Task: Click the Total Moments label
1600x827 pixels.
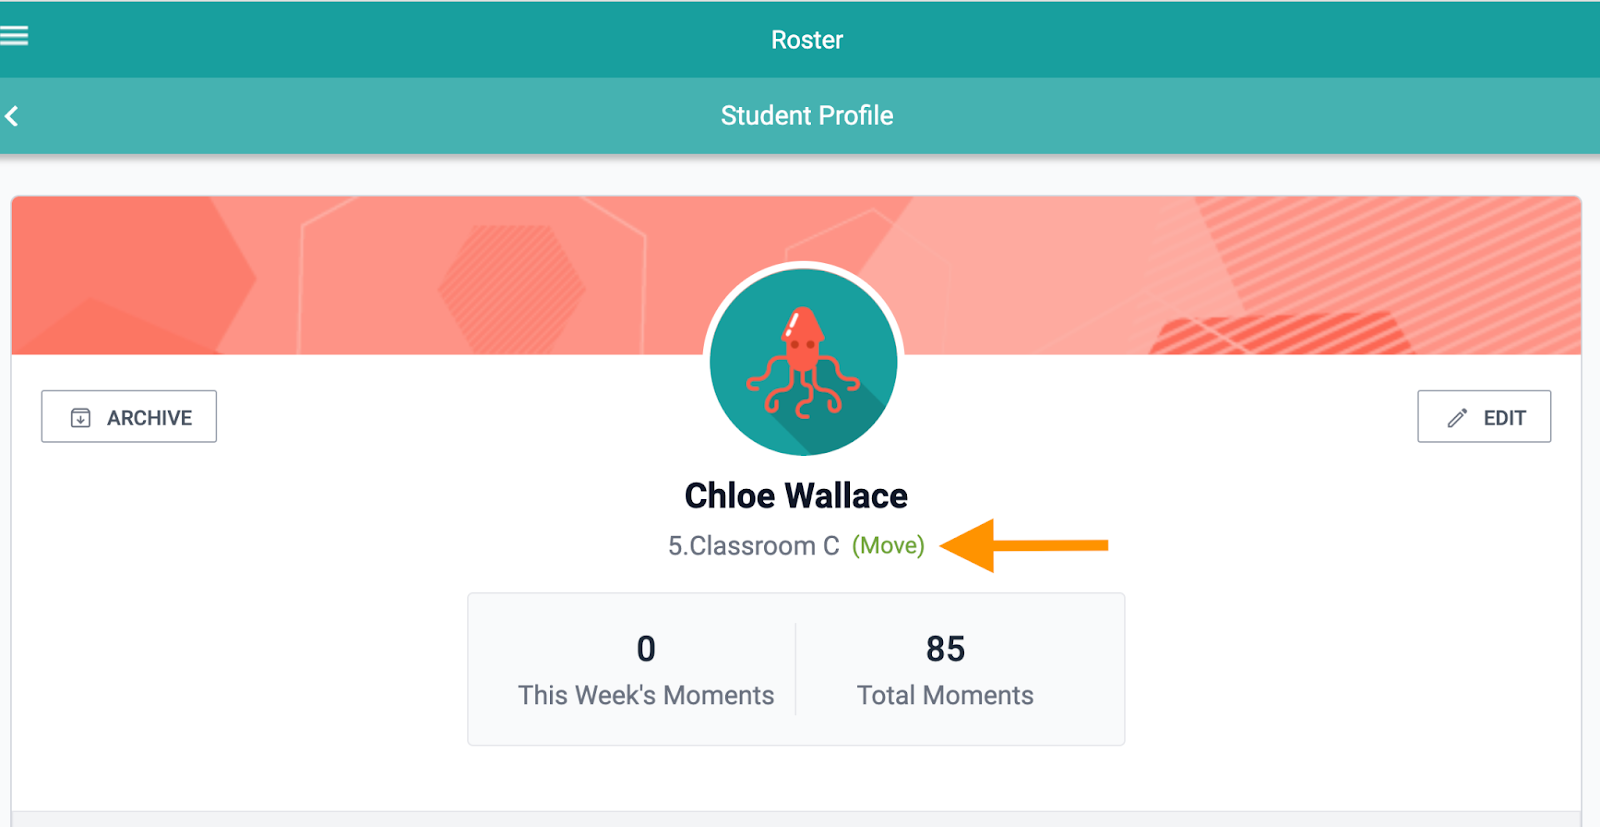Action: click(945, 695)
